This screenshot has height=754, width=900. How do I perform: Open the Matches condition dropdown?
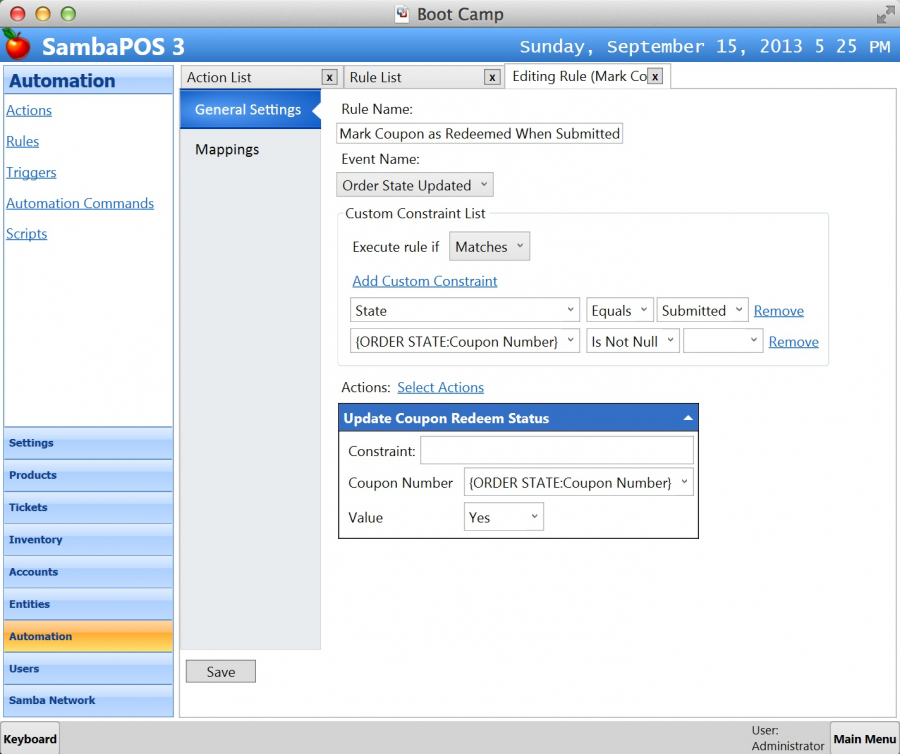click(x=489, y=247)
